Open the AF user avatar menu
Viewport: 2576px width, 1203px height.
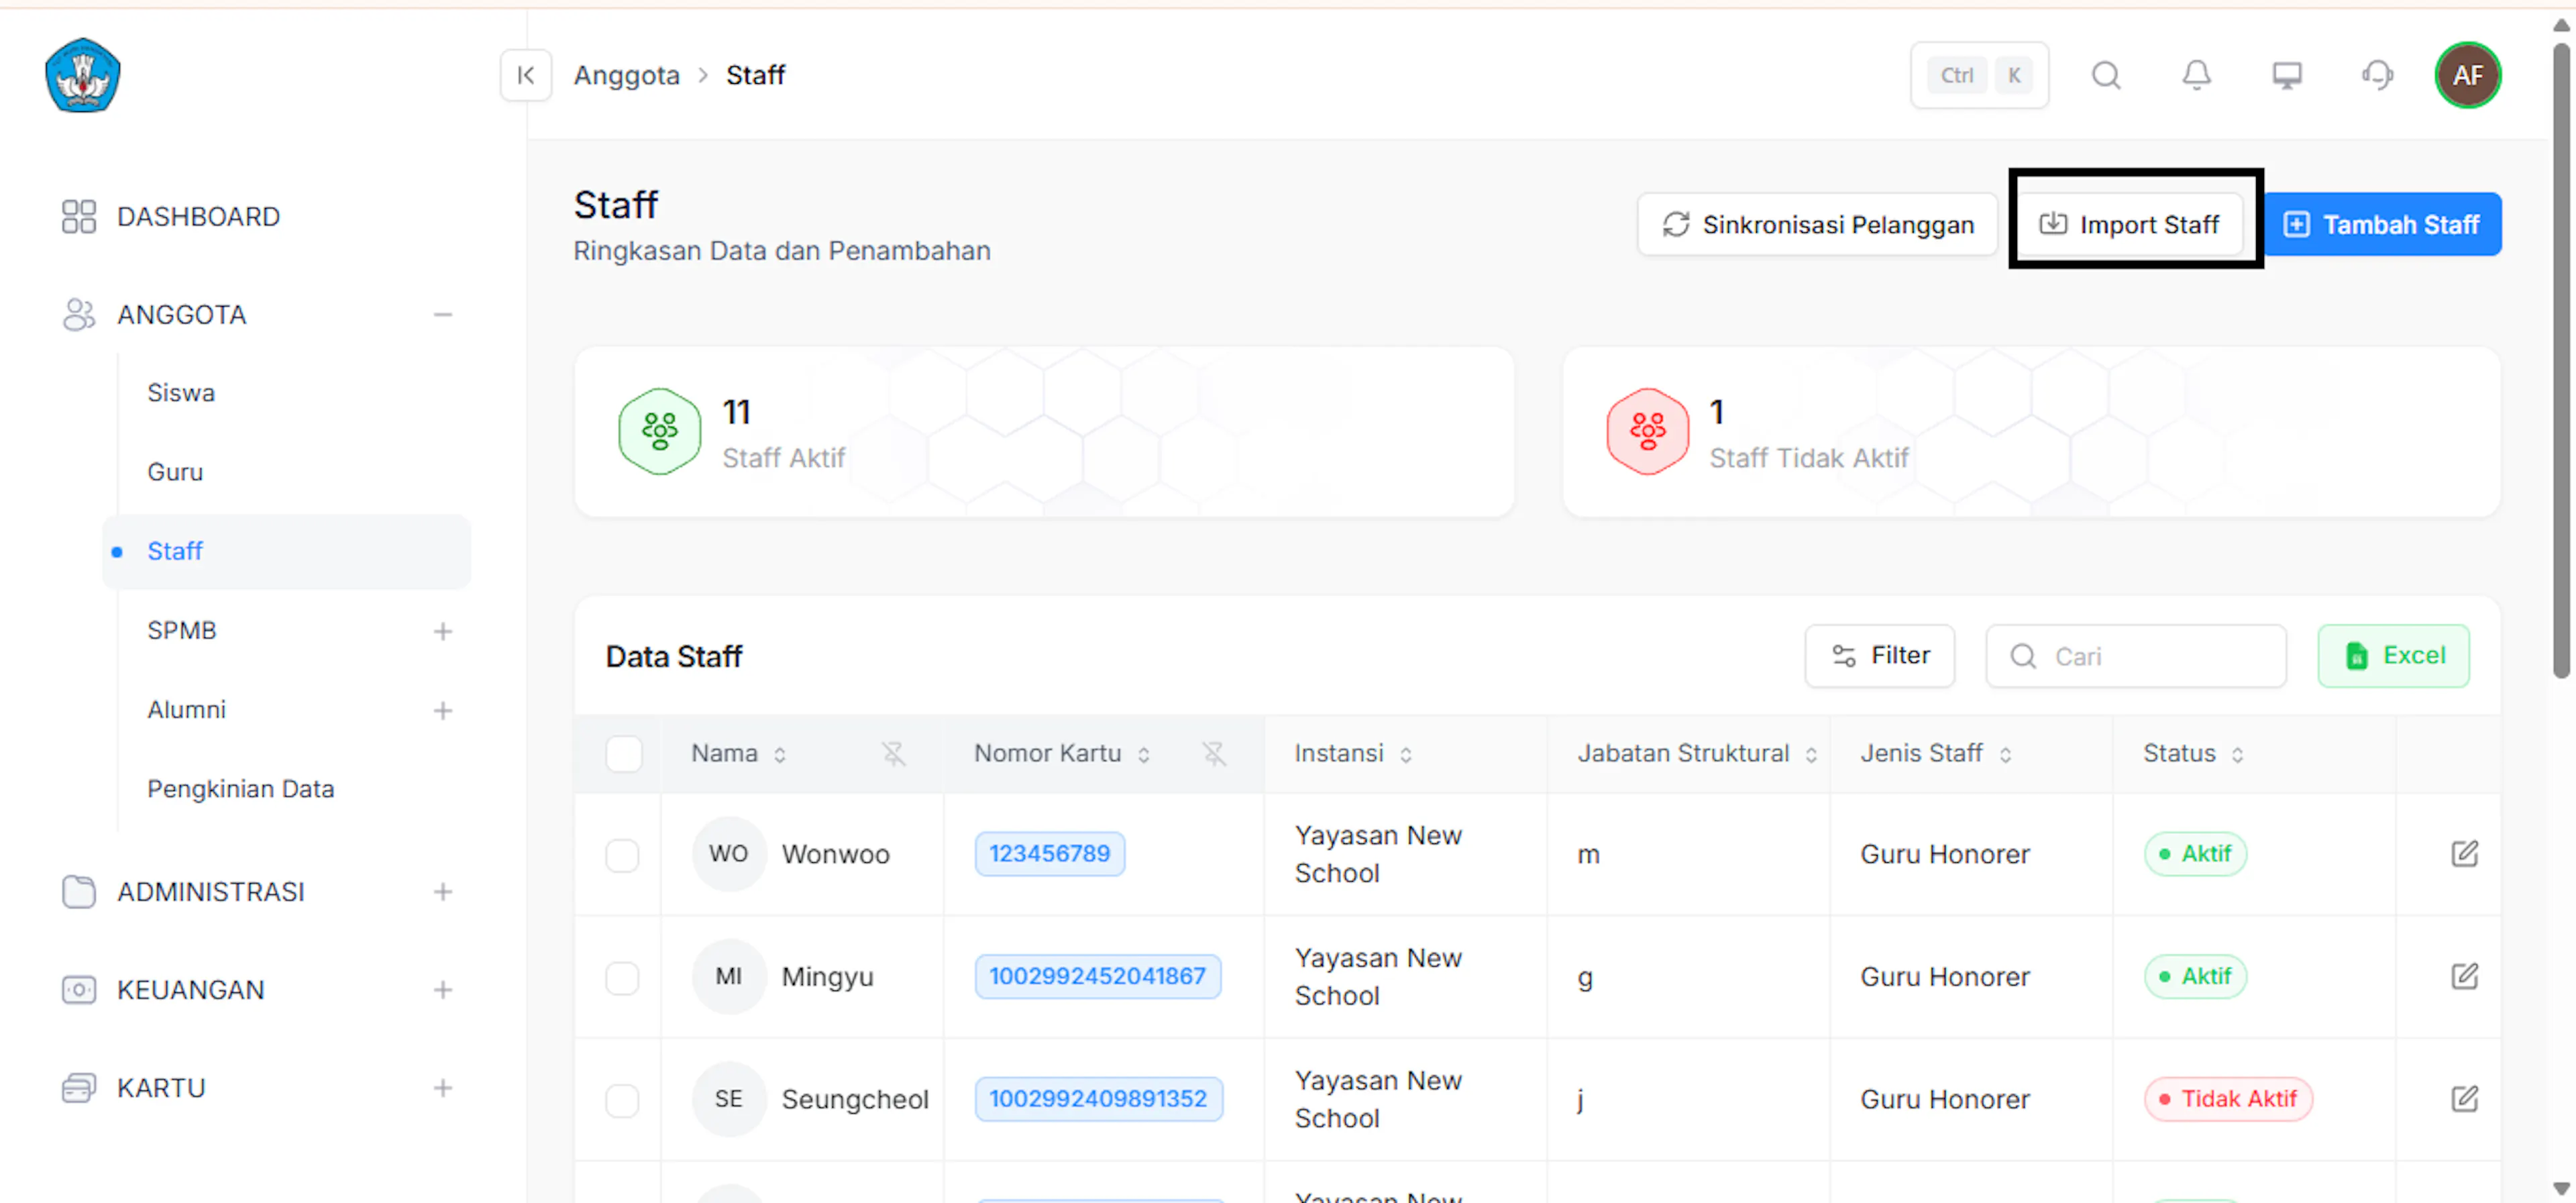click(2467, 75)
